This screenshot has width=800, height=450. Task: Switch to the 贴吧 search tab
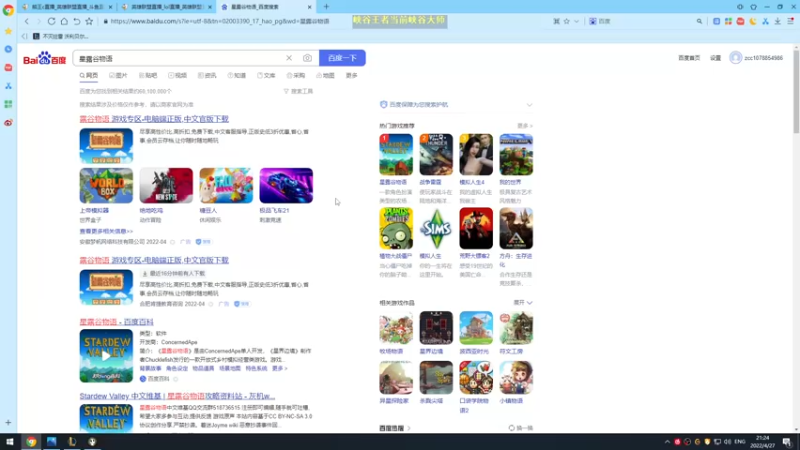click(148, 76)
